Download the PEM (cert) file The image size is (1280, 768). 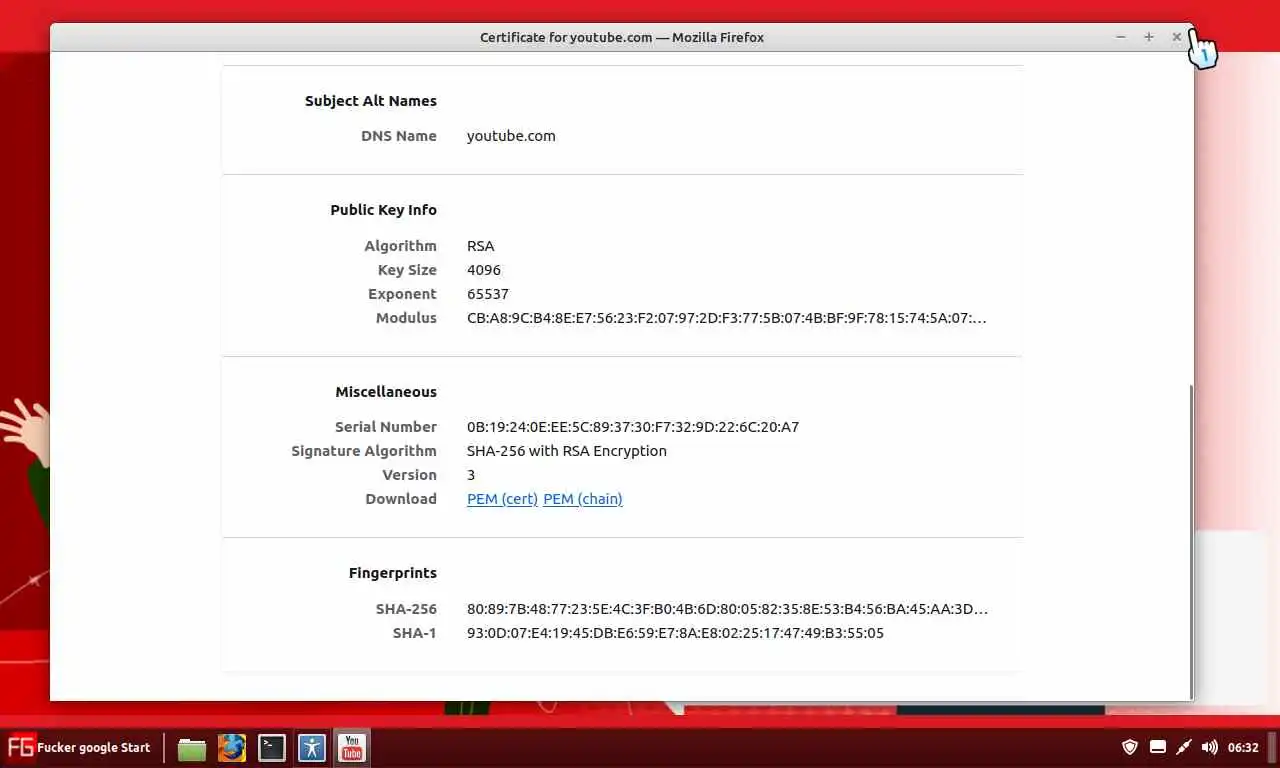tap(502, 499)
